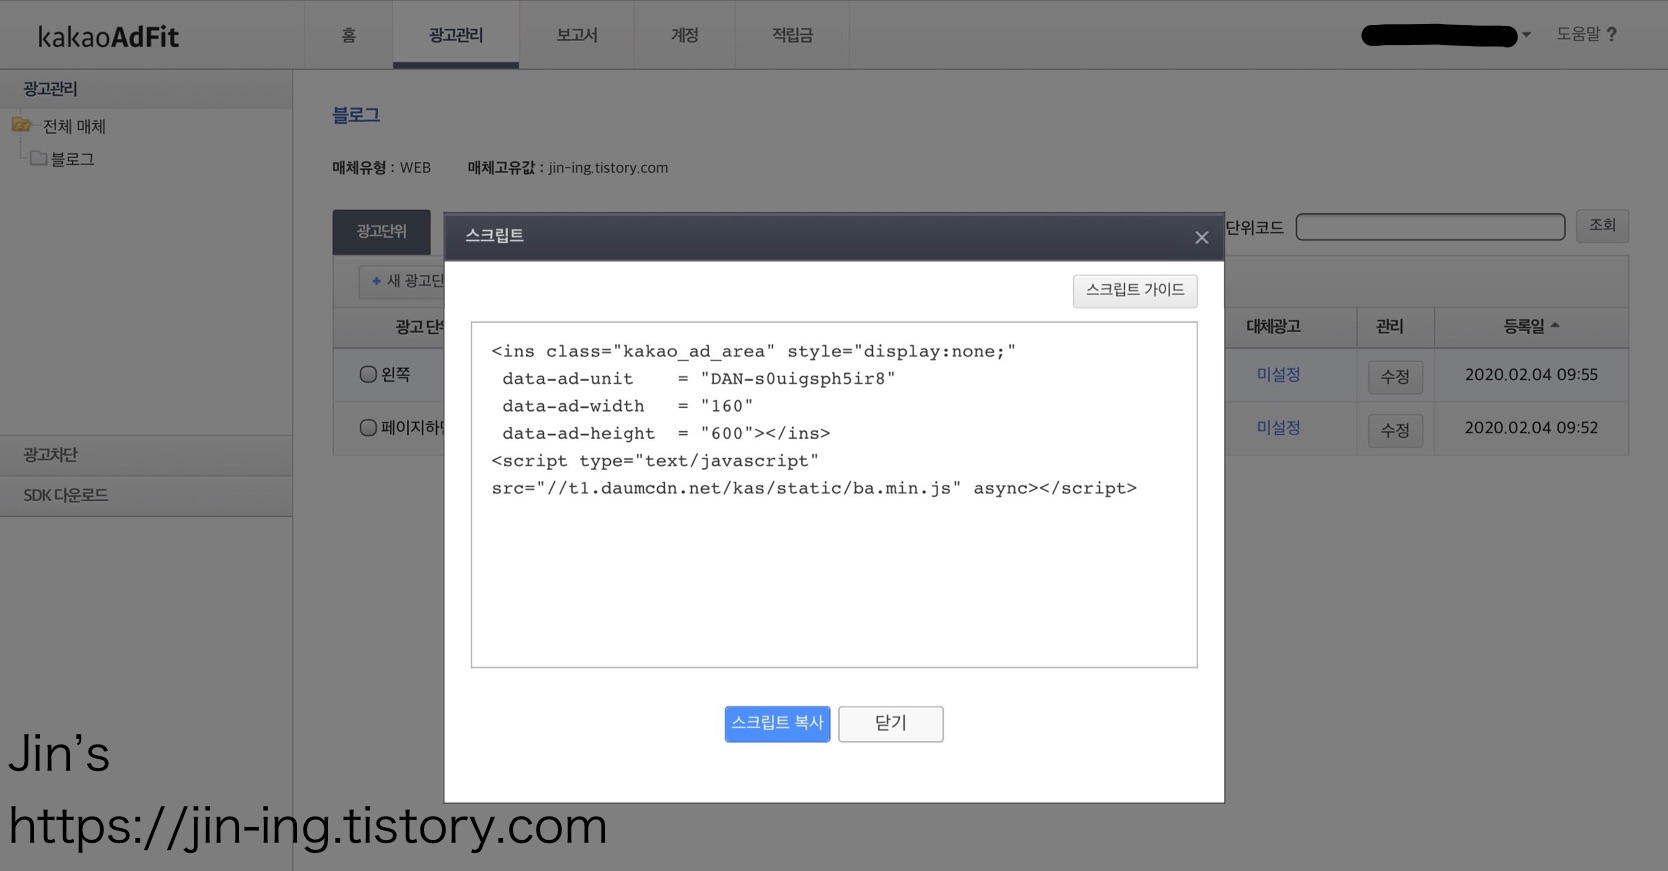Click the jin-ing.tistory.com media value text

608,168
